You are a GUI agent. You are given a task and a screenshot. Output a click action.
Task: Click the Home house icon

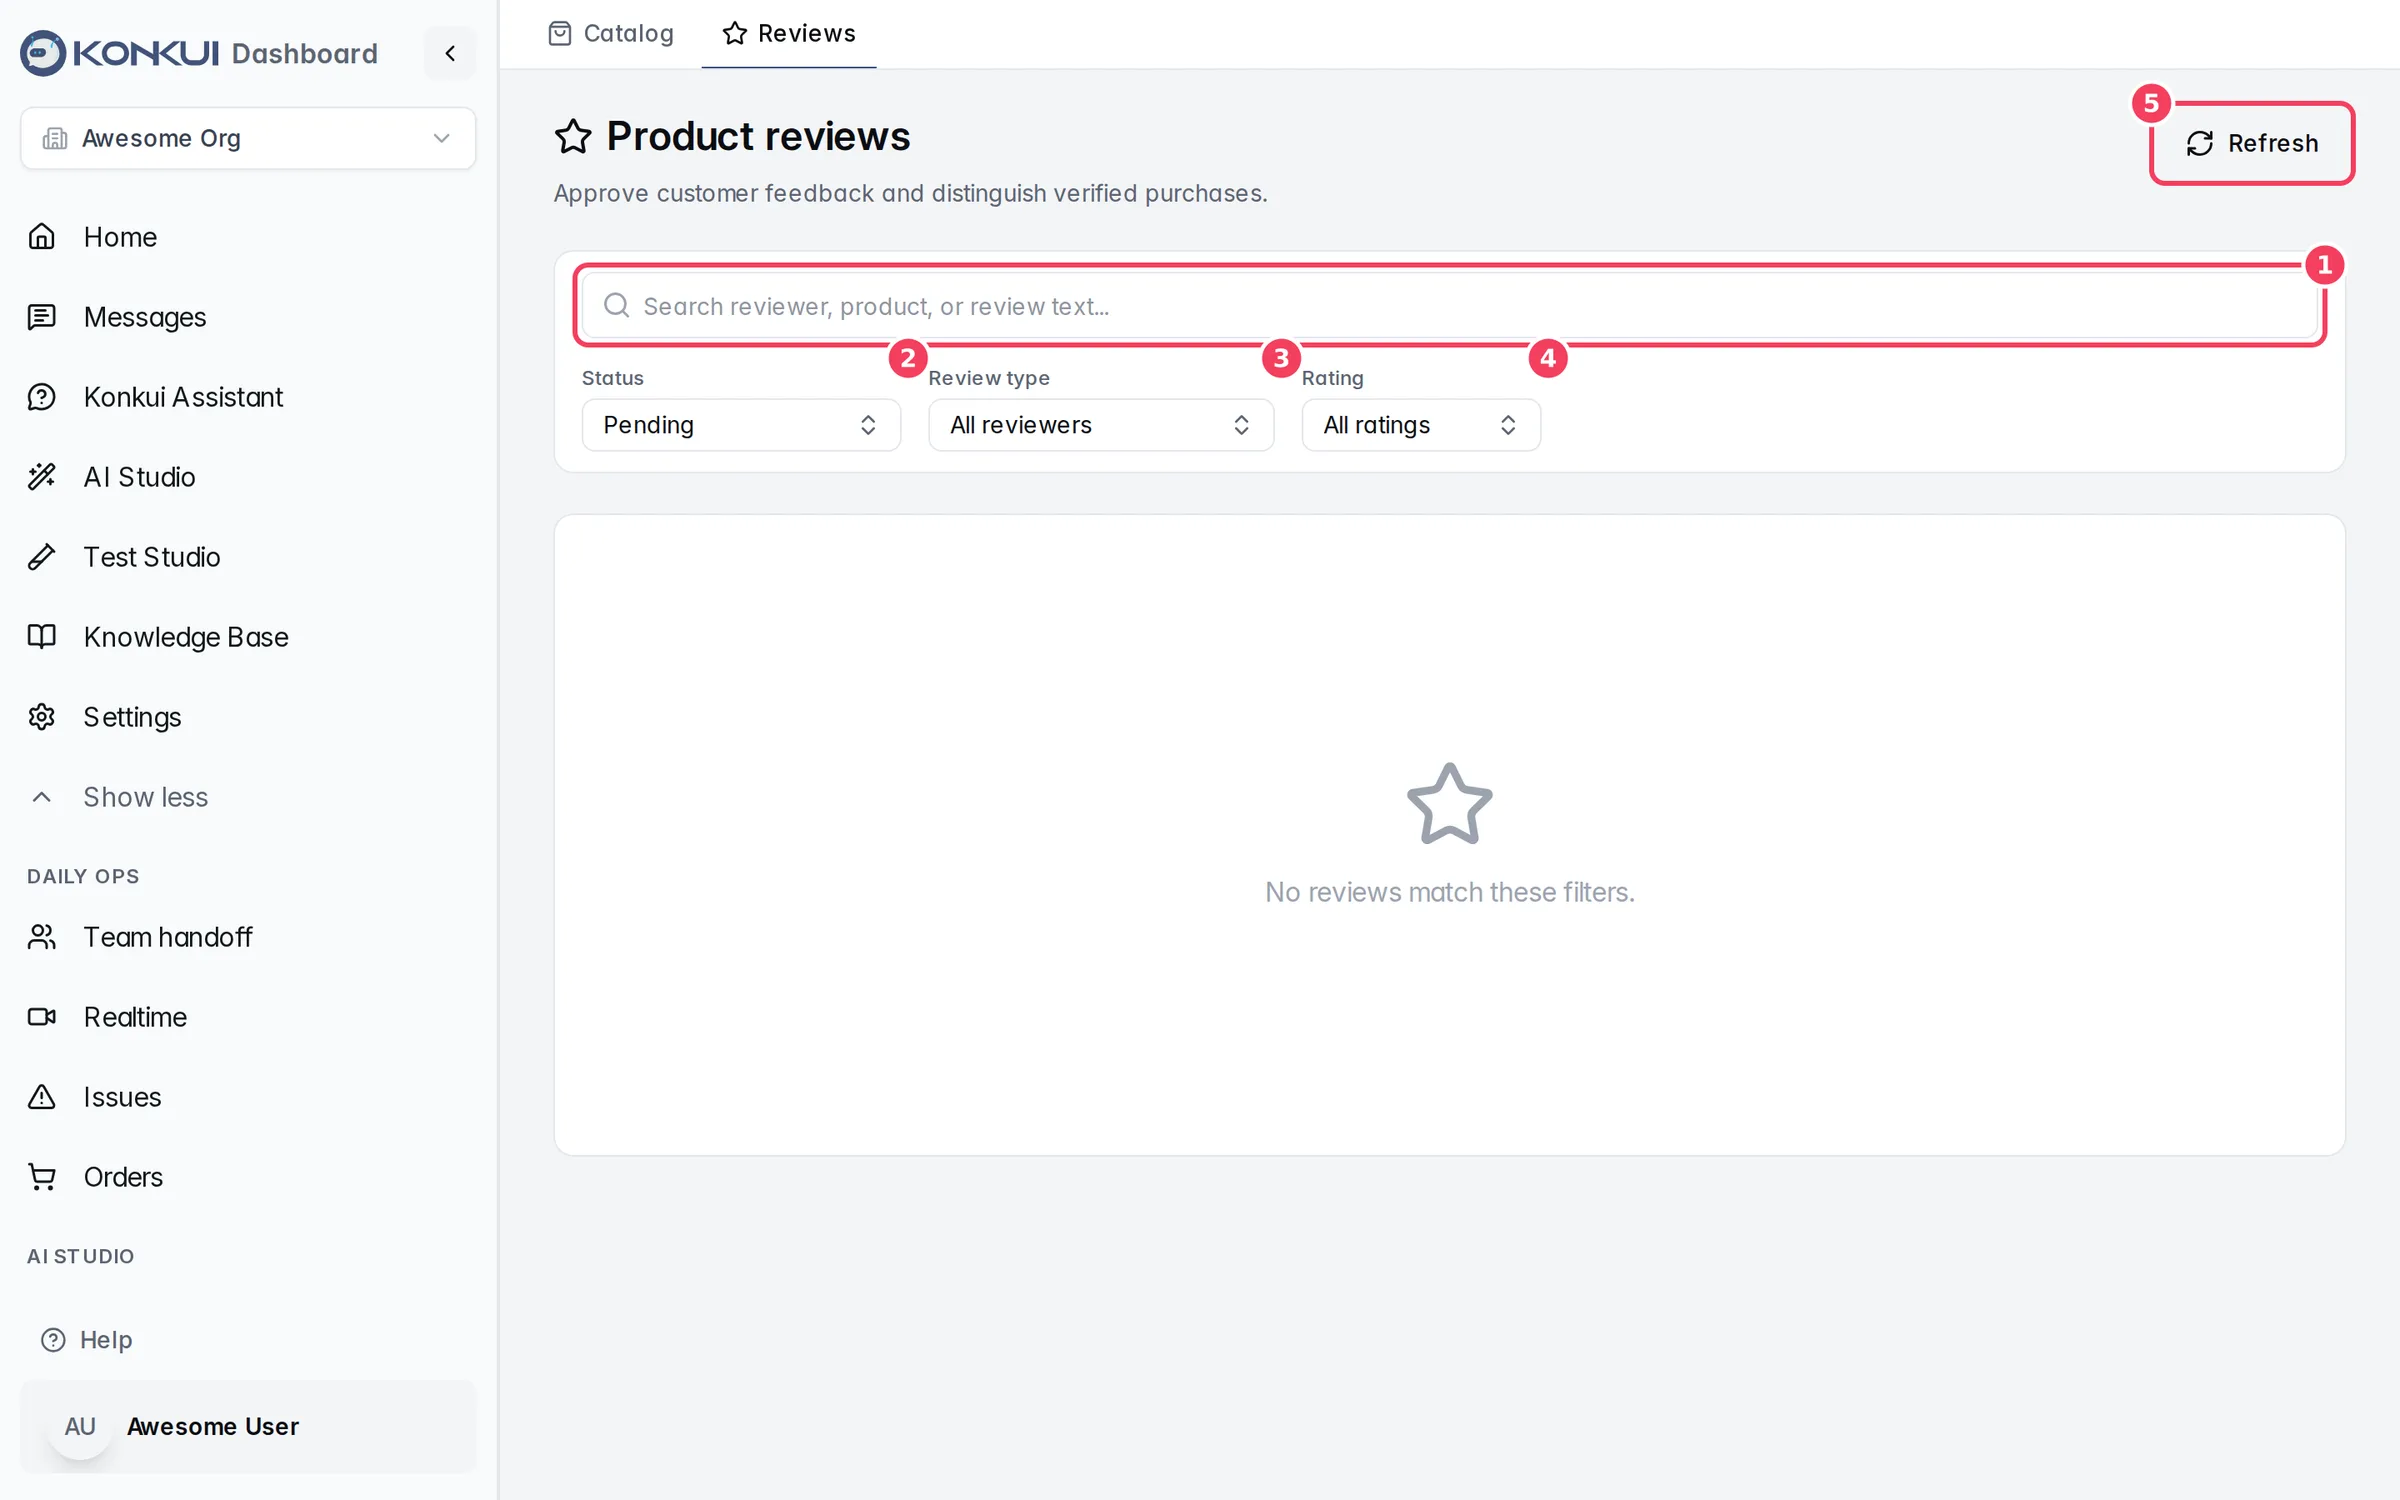(42, 237)
